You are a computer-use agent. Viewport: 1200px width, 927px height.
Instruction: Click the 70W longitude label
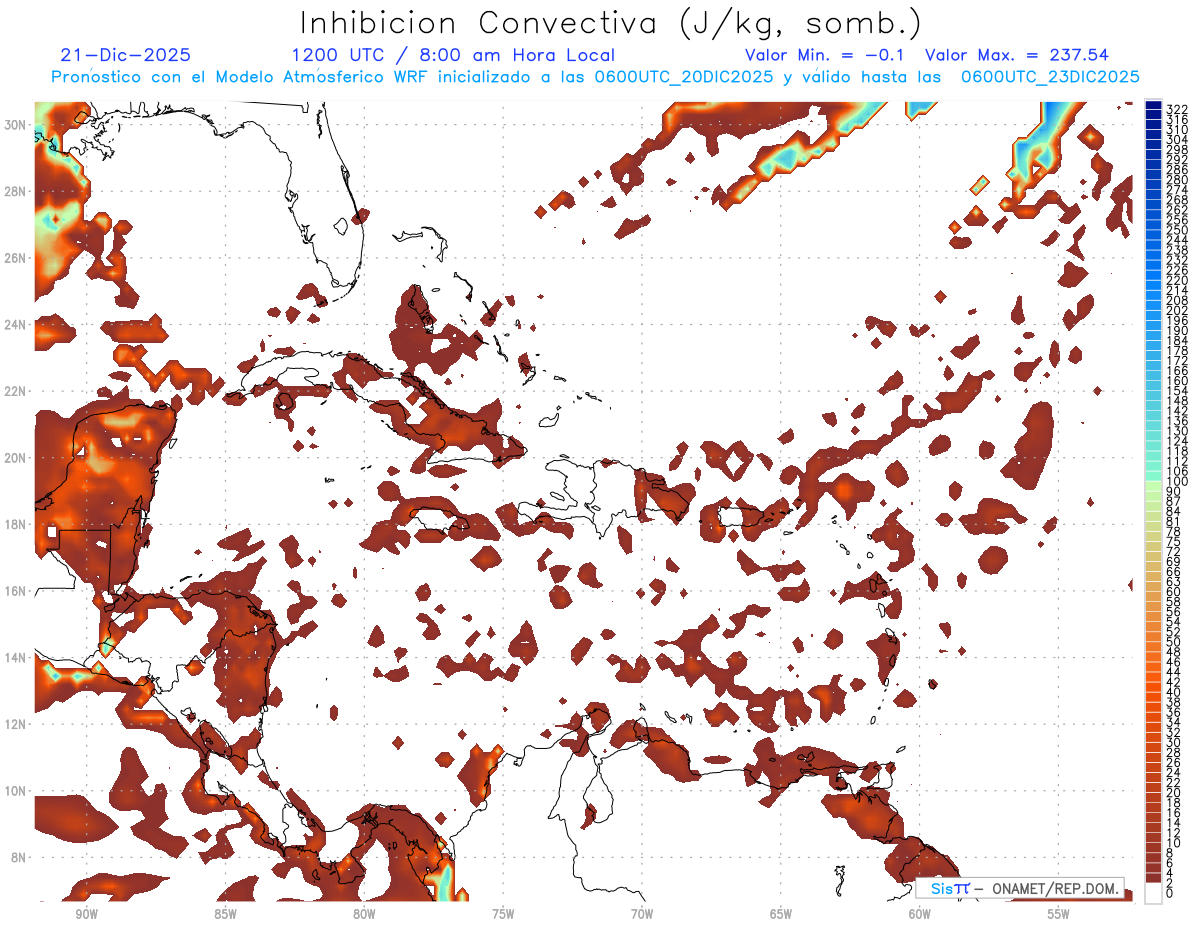[642, 914]
